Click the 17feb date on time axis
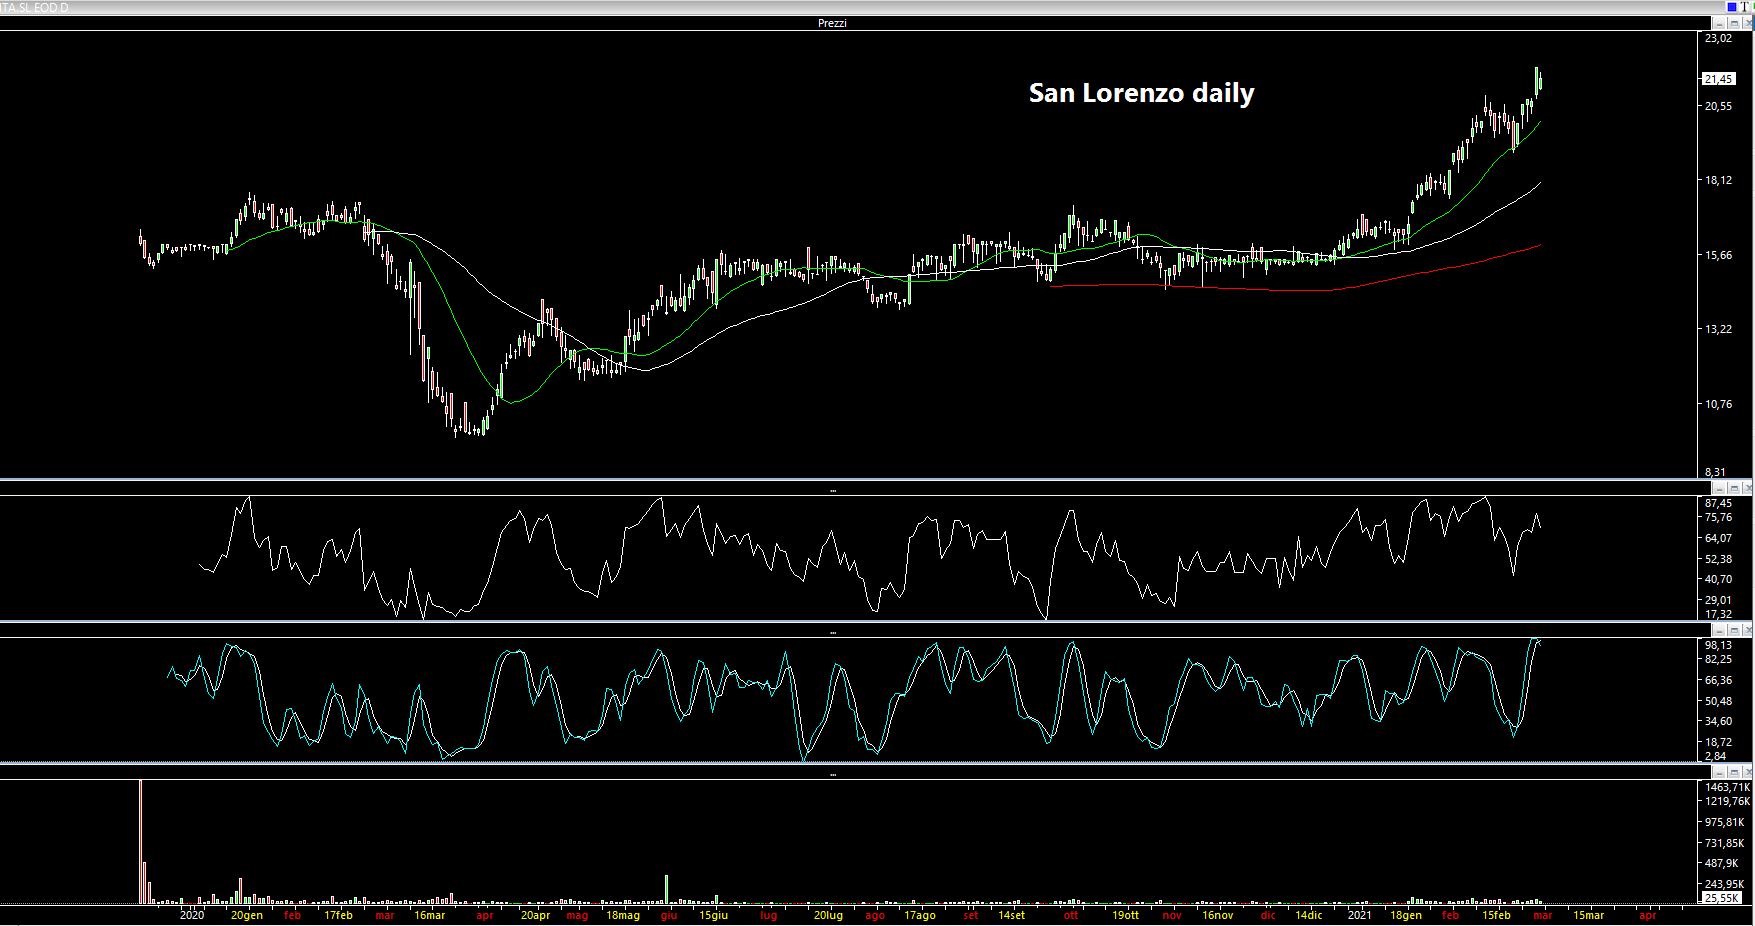This screenshot has height=926, width=1755. pyautogui.click(x=338, y=915)
